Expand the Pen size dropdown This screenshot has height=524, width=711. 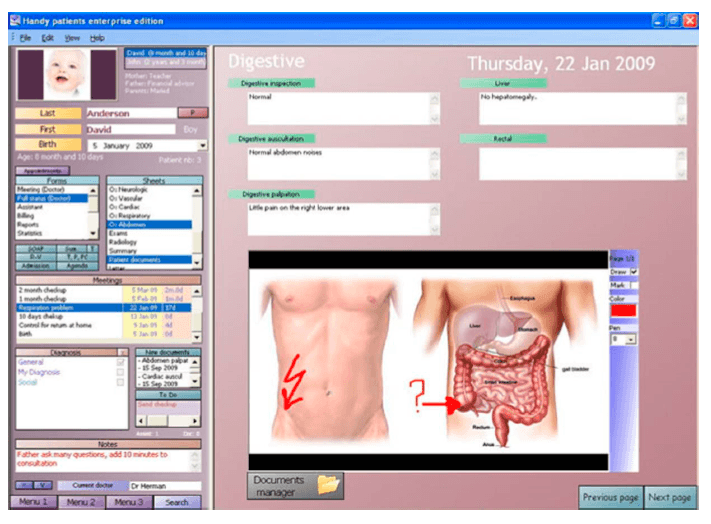tap(631, 340)
